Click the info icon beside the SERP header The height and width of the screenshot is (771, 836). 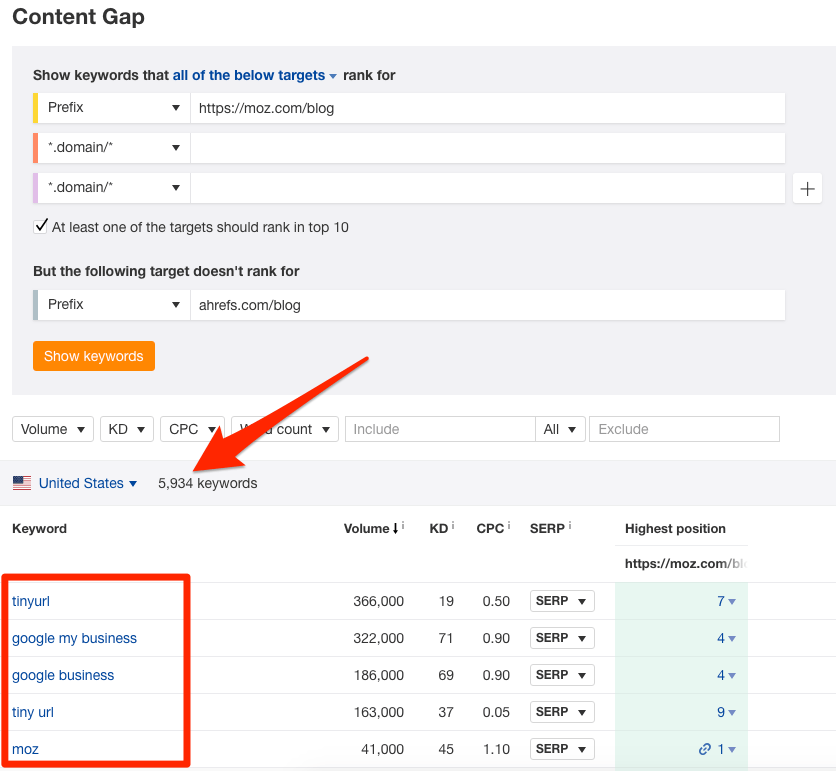(x=570, y=526)
